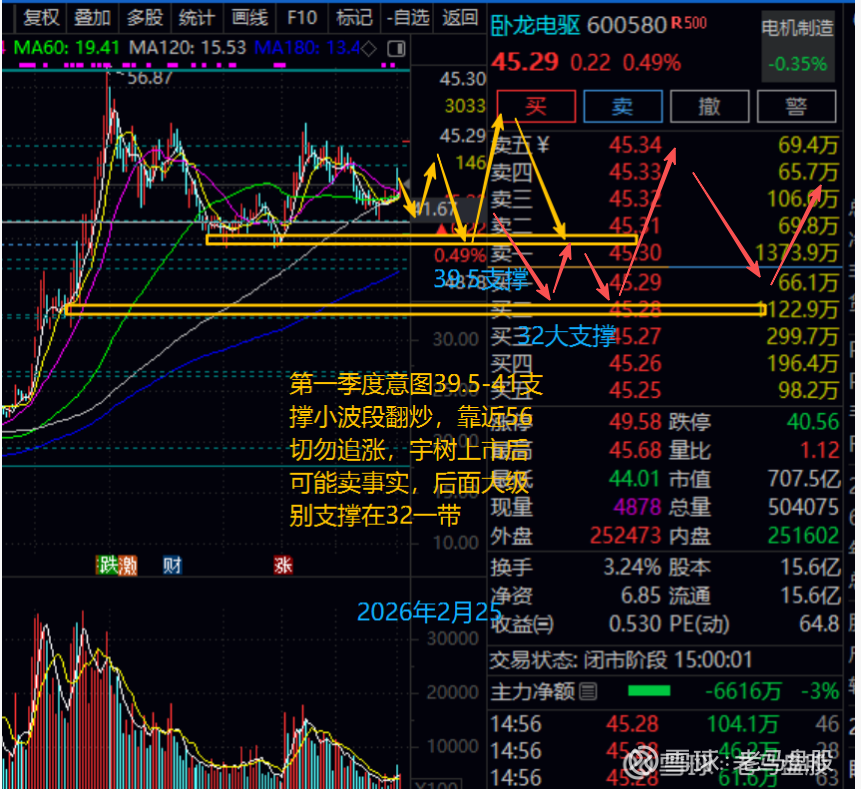Activate the 画线 draw-line tool
Viewport: 861px width, 789px height.
click(x=249, y=18)
